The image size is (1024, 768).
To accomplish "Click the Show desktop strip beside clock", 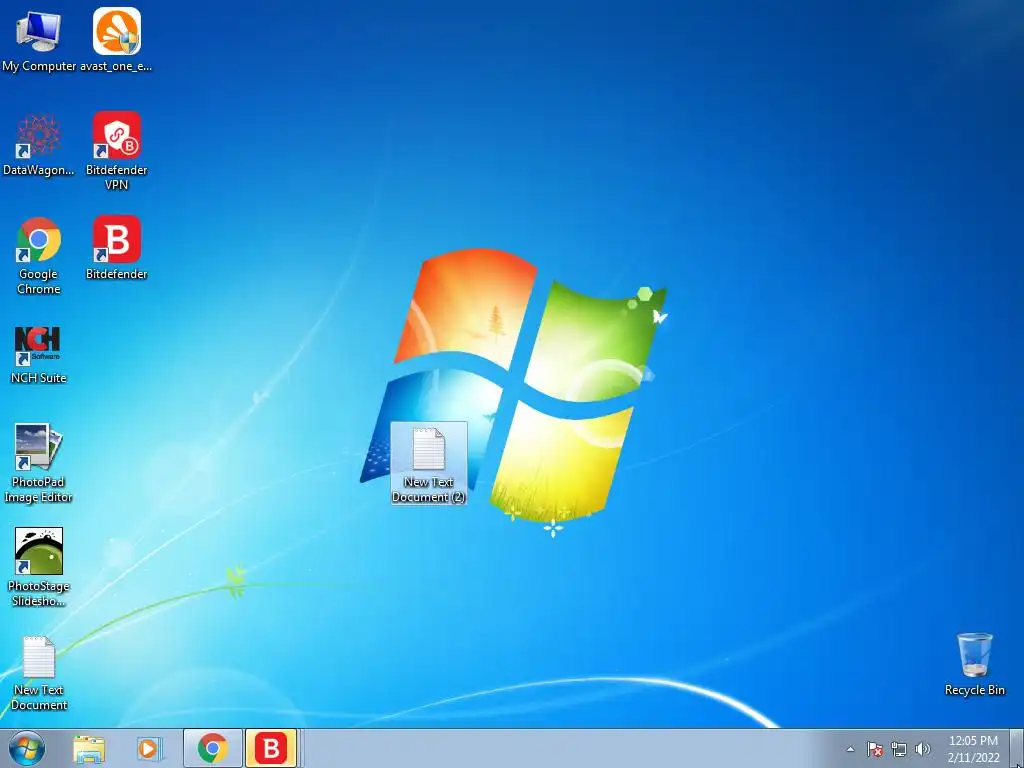I will point(1017,749).
